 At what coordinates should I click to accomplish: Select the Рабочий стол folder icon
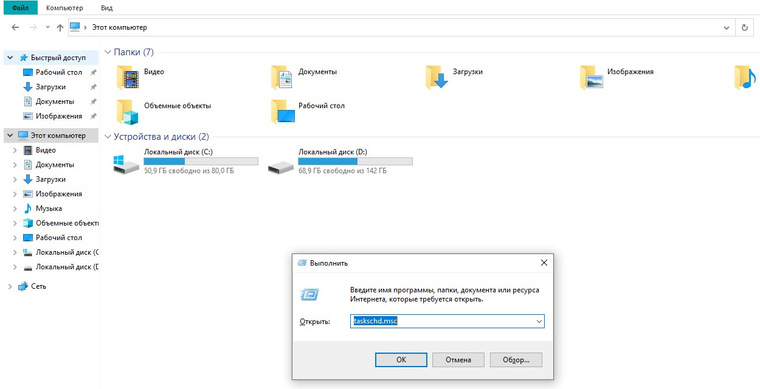click(x=283, y=111)
